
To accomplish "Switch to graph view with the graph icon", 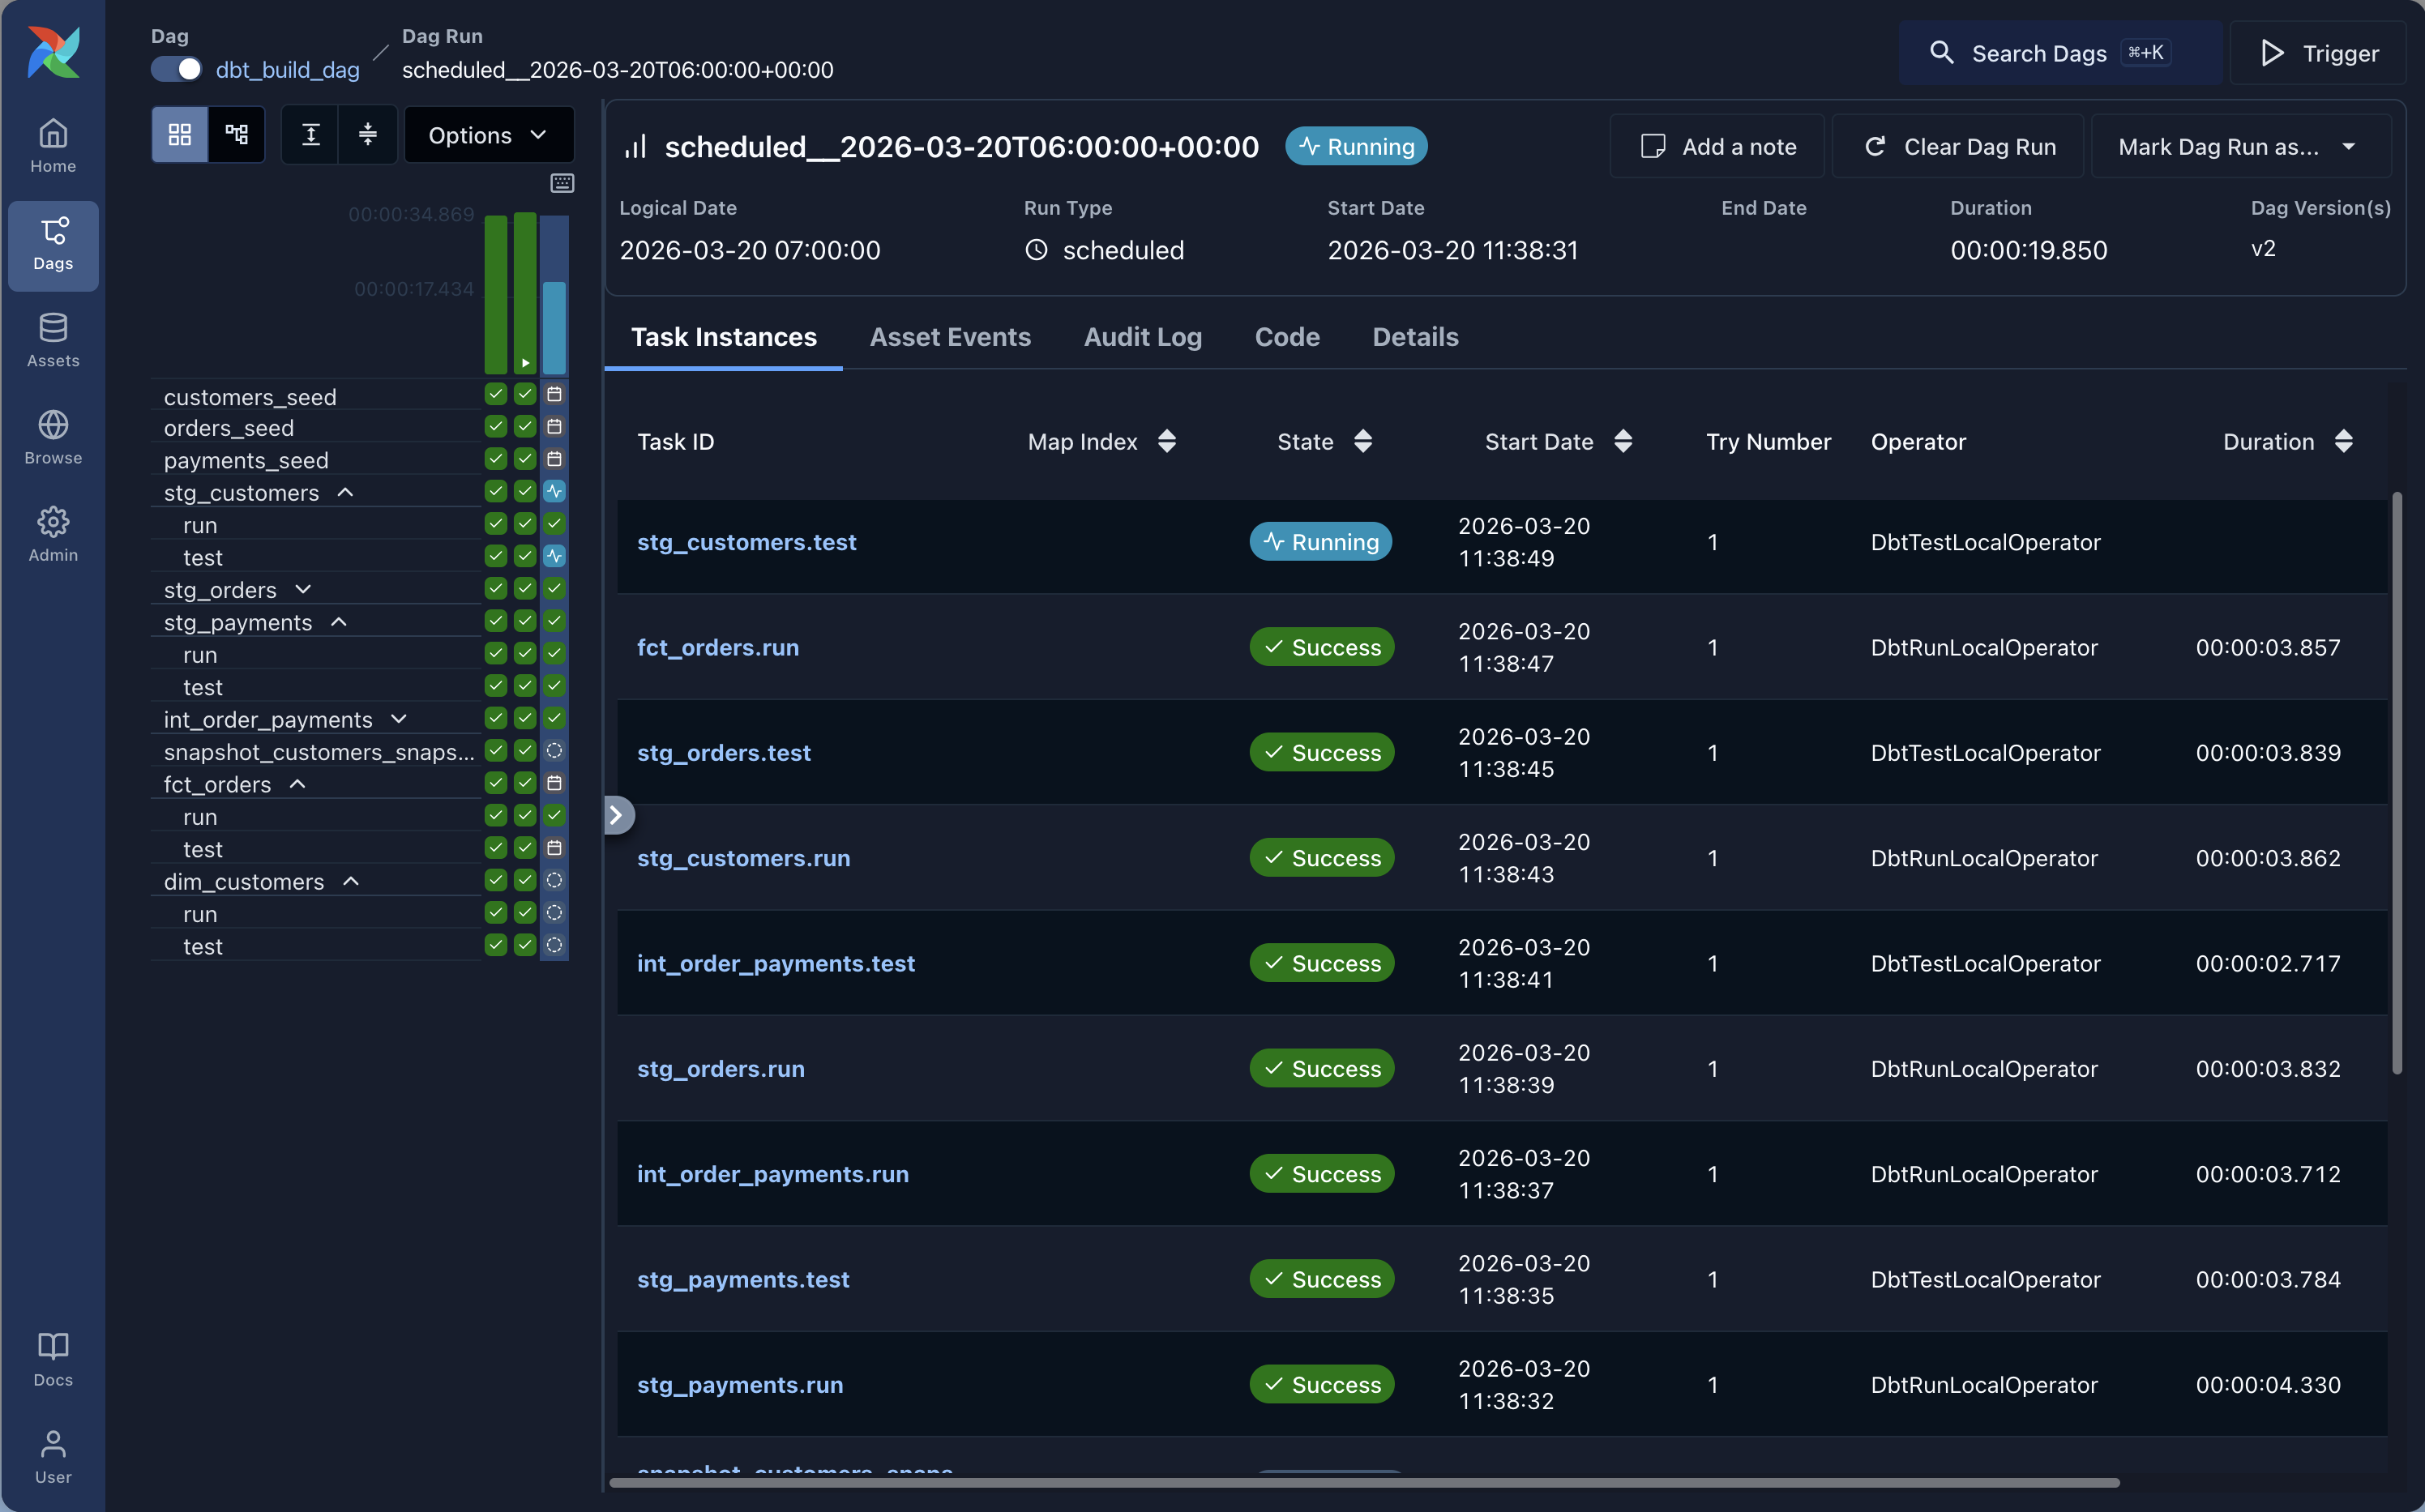I will click(x=236, y=134).
